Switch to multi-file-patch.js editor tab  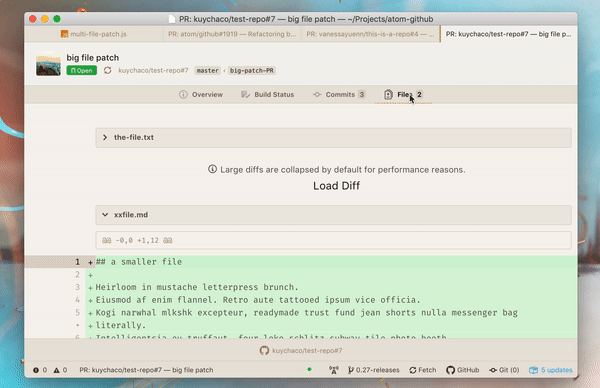94,34
